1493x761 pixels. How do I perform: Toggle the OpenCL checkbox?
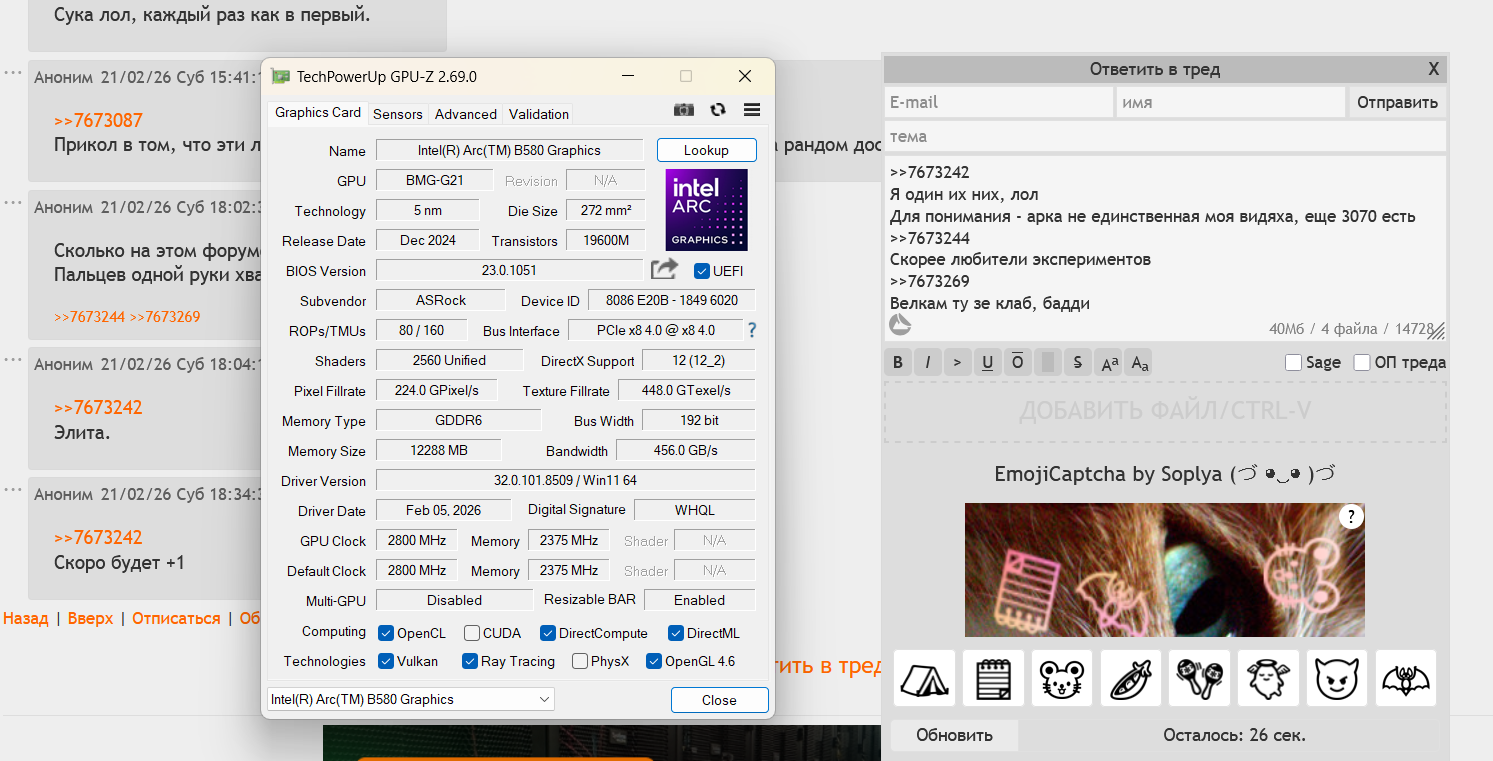click(x=386, y=633)
